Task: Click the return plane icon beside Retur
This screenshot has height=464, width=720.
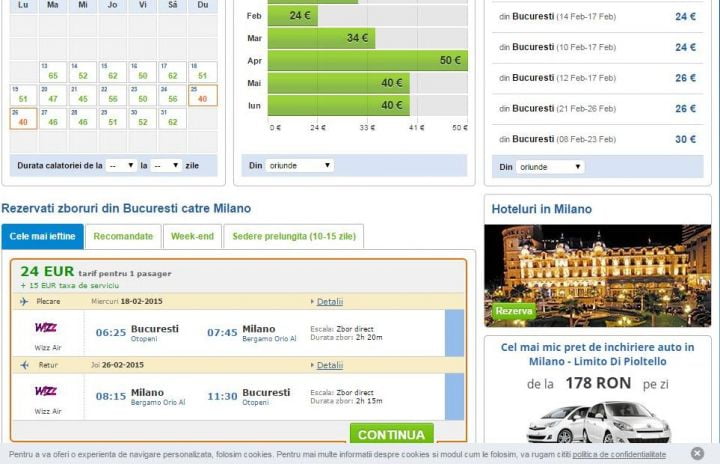Action: [x=24, y=365]
